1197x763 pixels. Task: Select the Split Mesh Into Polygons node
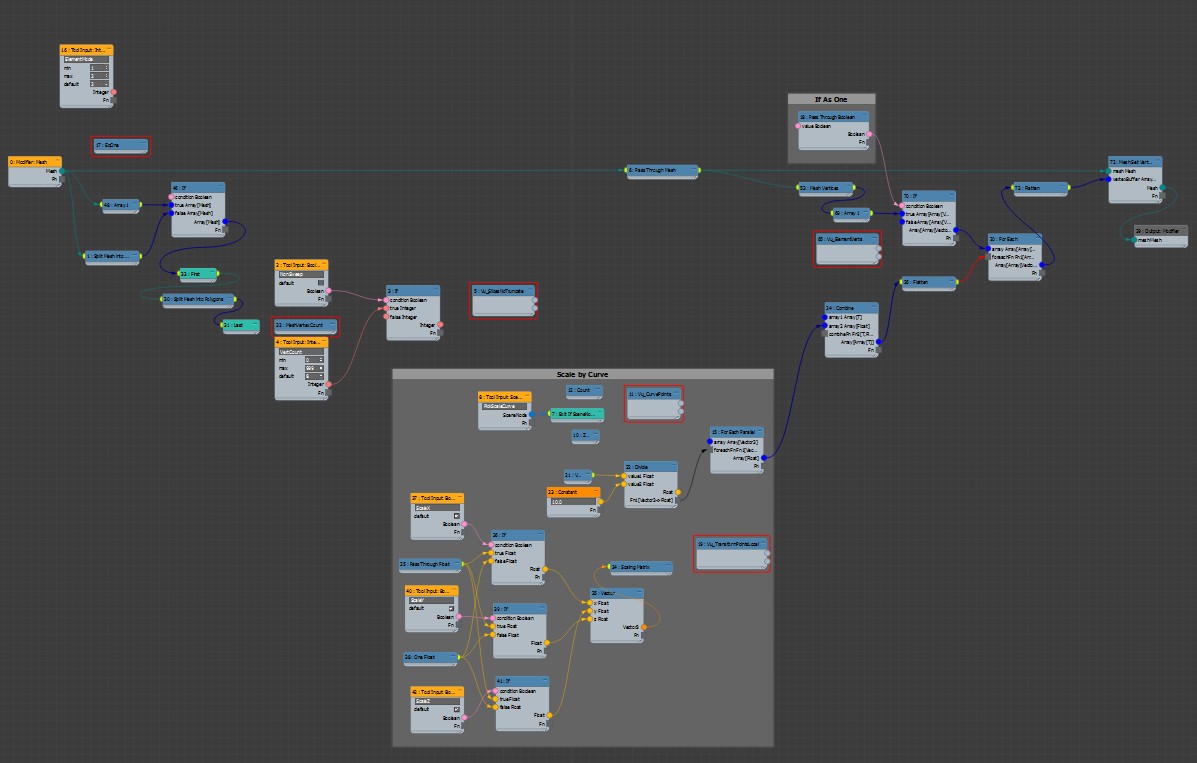click(x=200, y=299)
